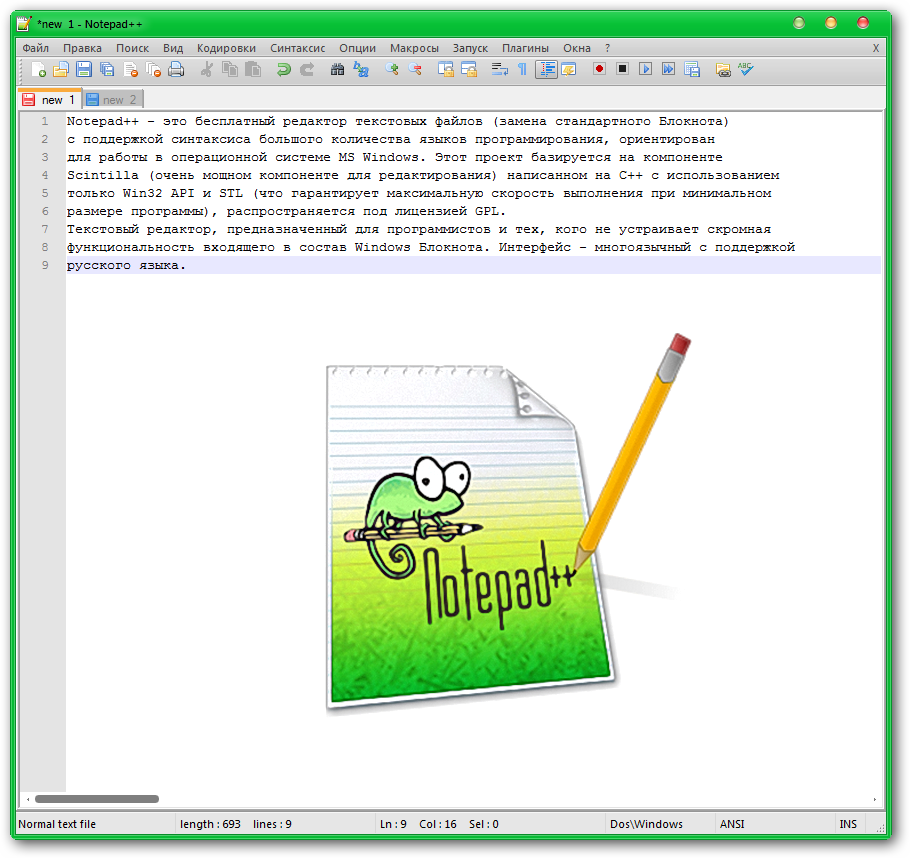The width and height of the screenshot is (910, 858).
Task: Click 'Normal text file' in the status bar
Action: 57,824
